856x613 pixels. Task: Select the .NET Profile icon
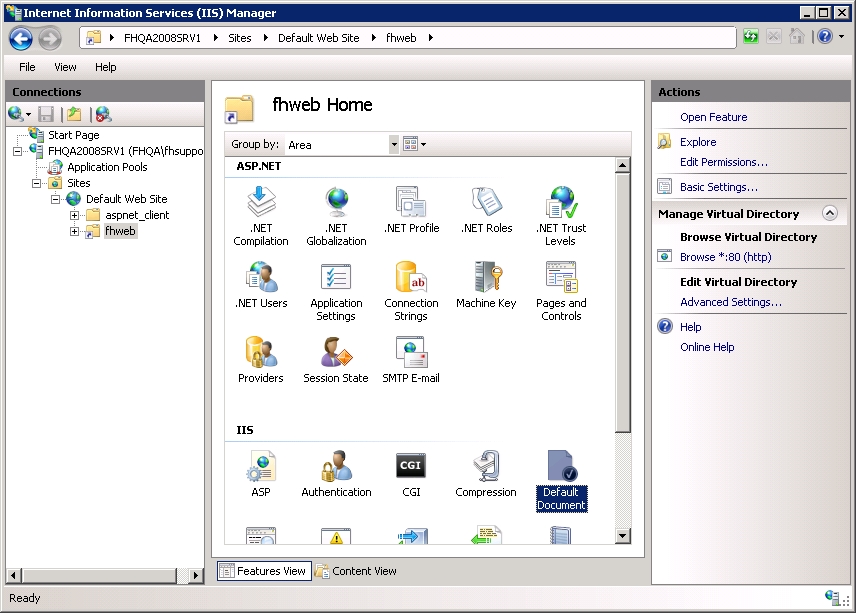[x=411, y=210]
